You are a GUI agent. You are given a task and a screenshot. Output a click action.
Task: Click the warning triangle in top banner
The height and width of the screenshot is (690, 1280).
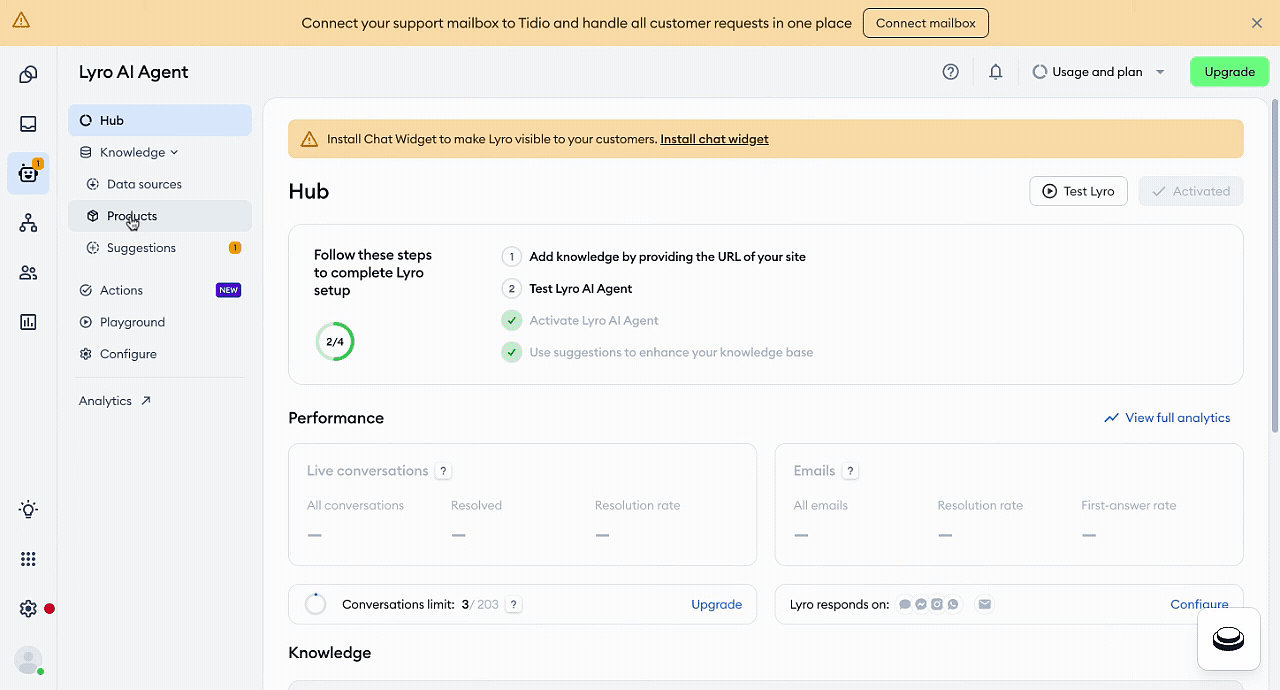click(21, 20)
